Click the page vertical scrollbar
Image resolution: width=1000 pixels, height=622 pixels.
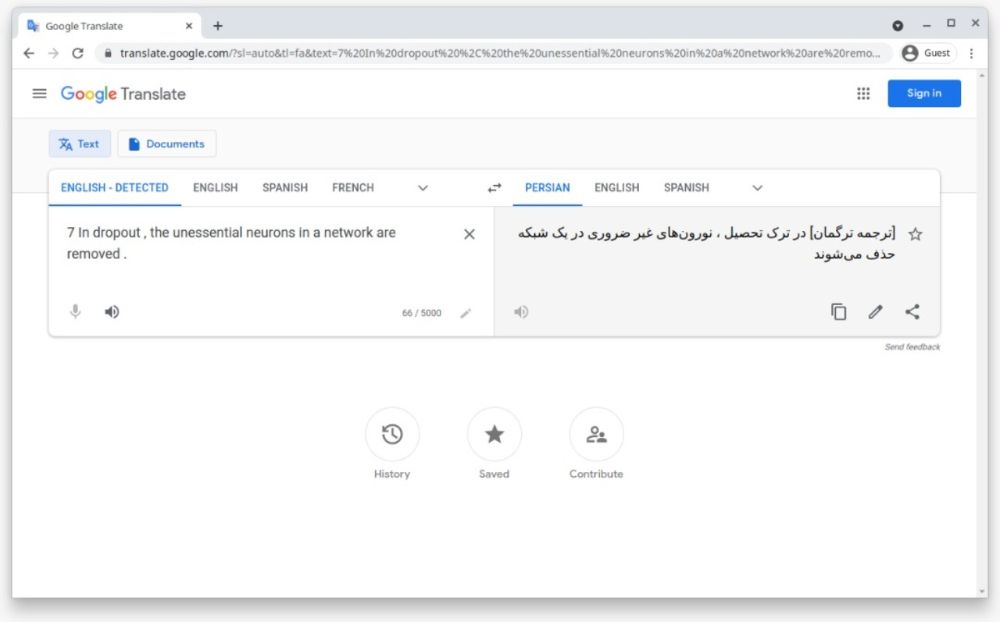pos(982,332)
